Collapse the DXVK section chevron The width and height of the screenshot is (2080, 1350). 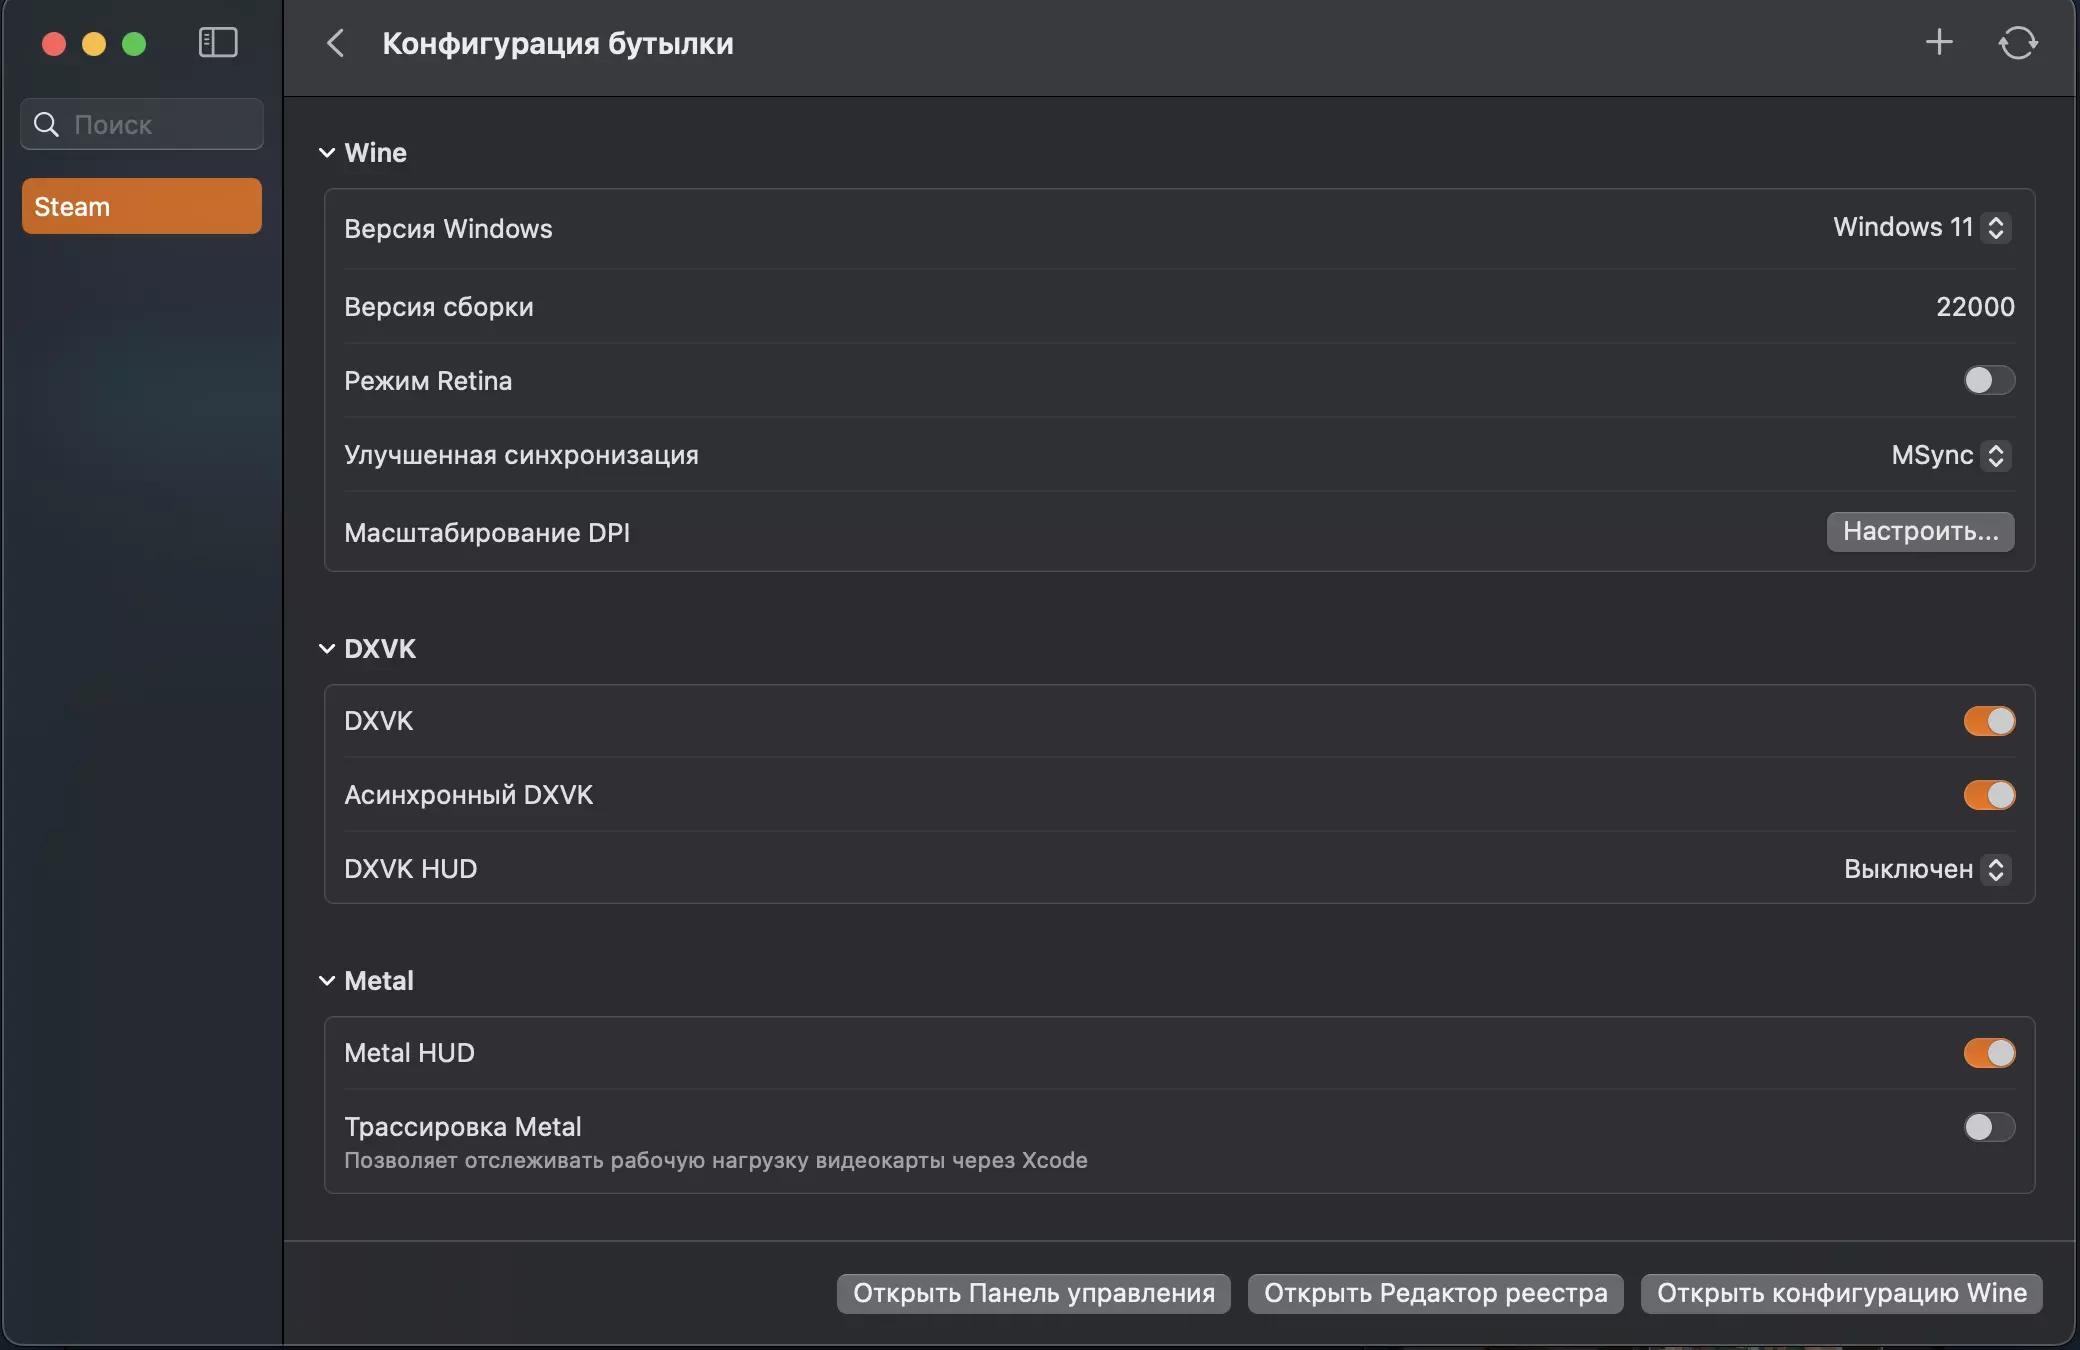(x=327, y=649)
